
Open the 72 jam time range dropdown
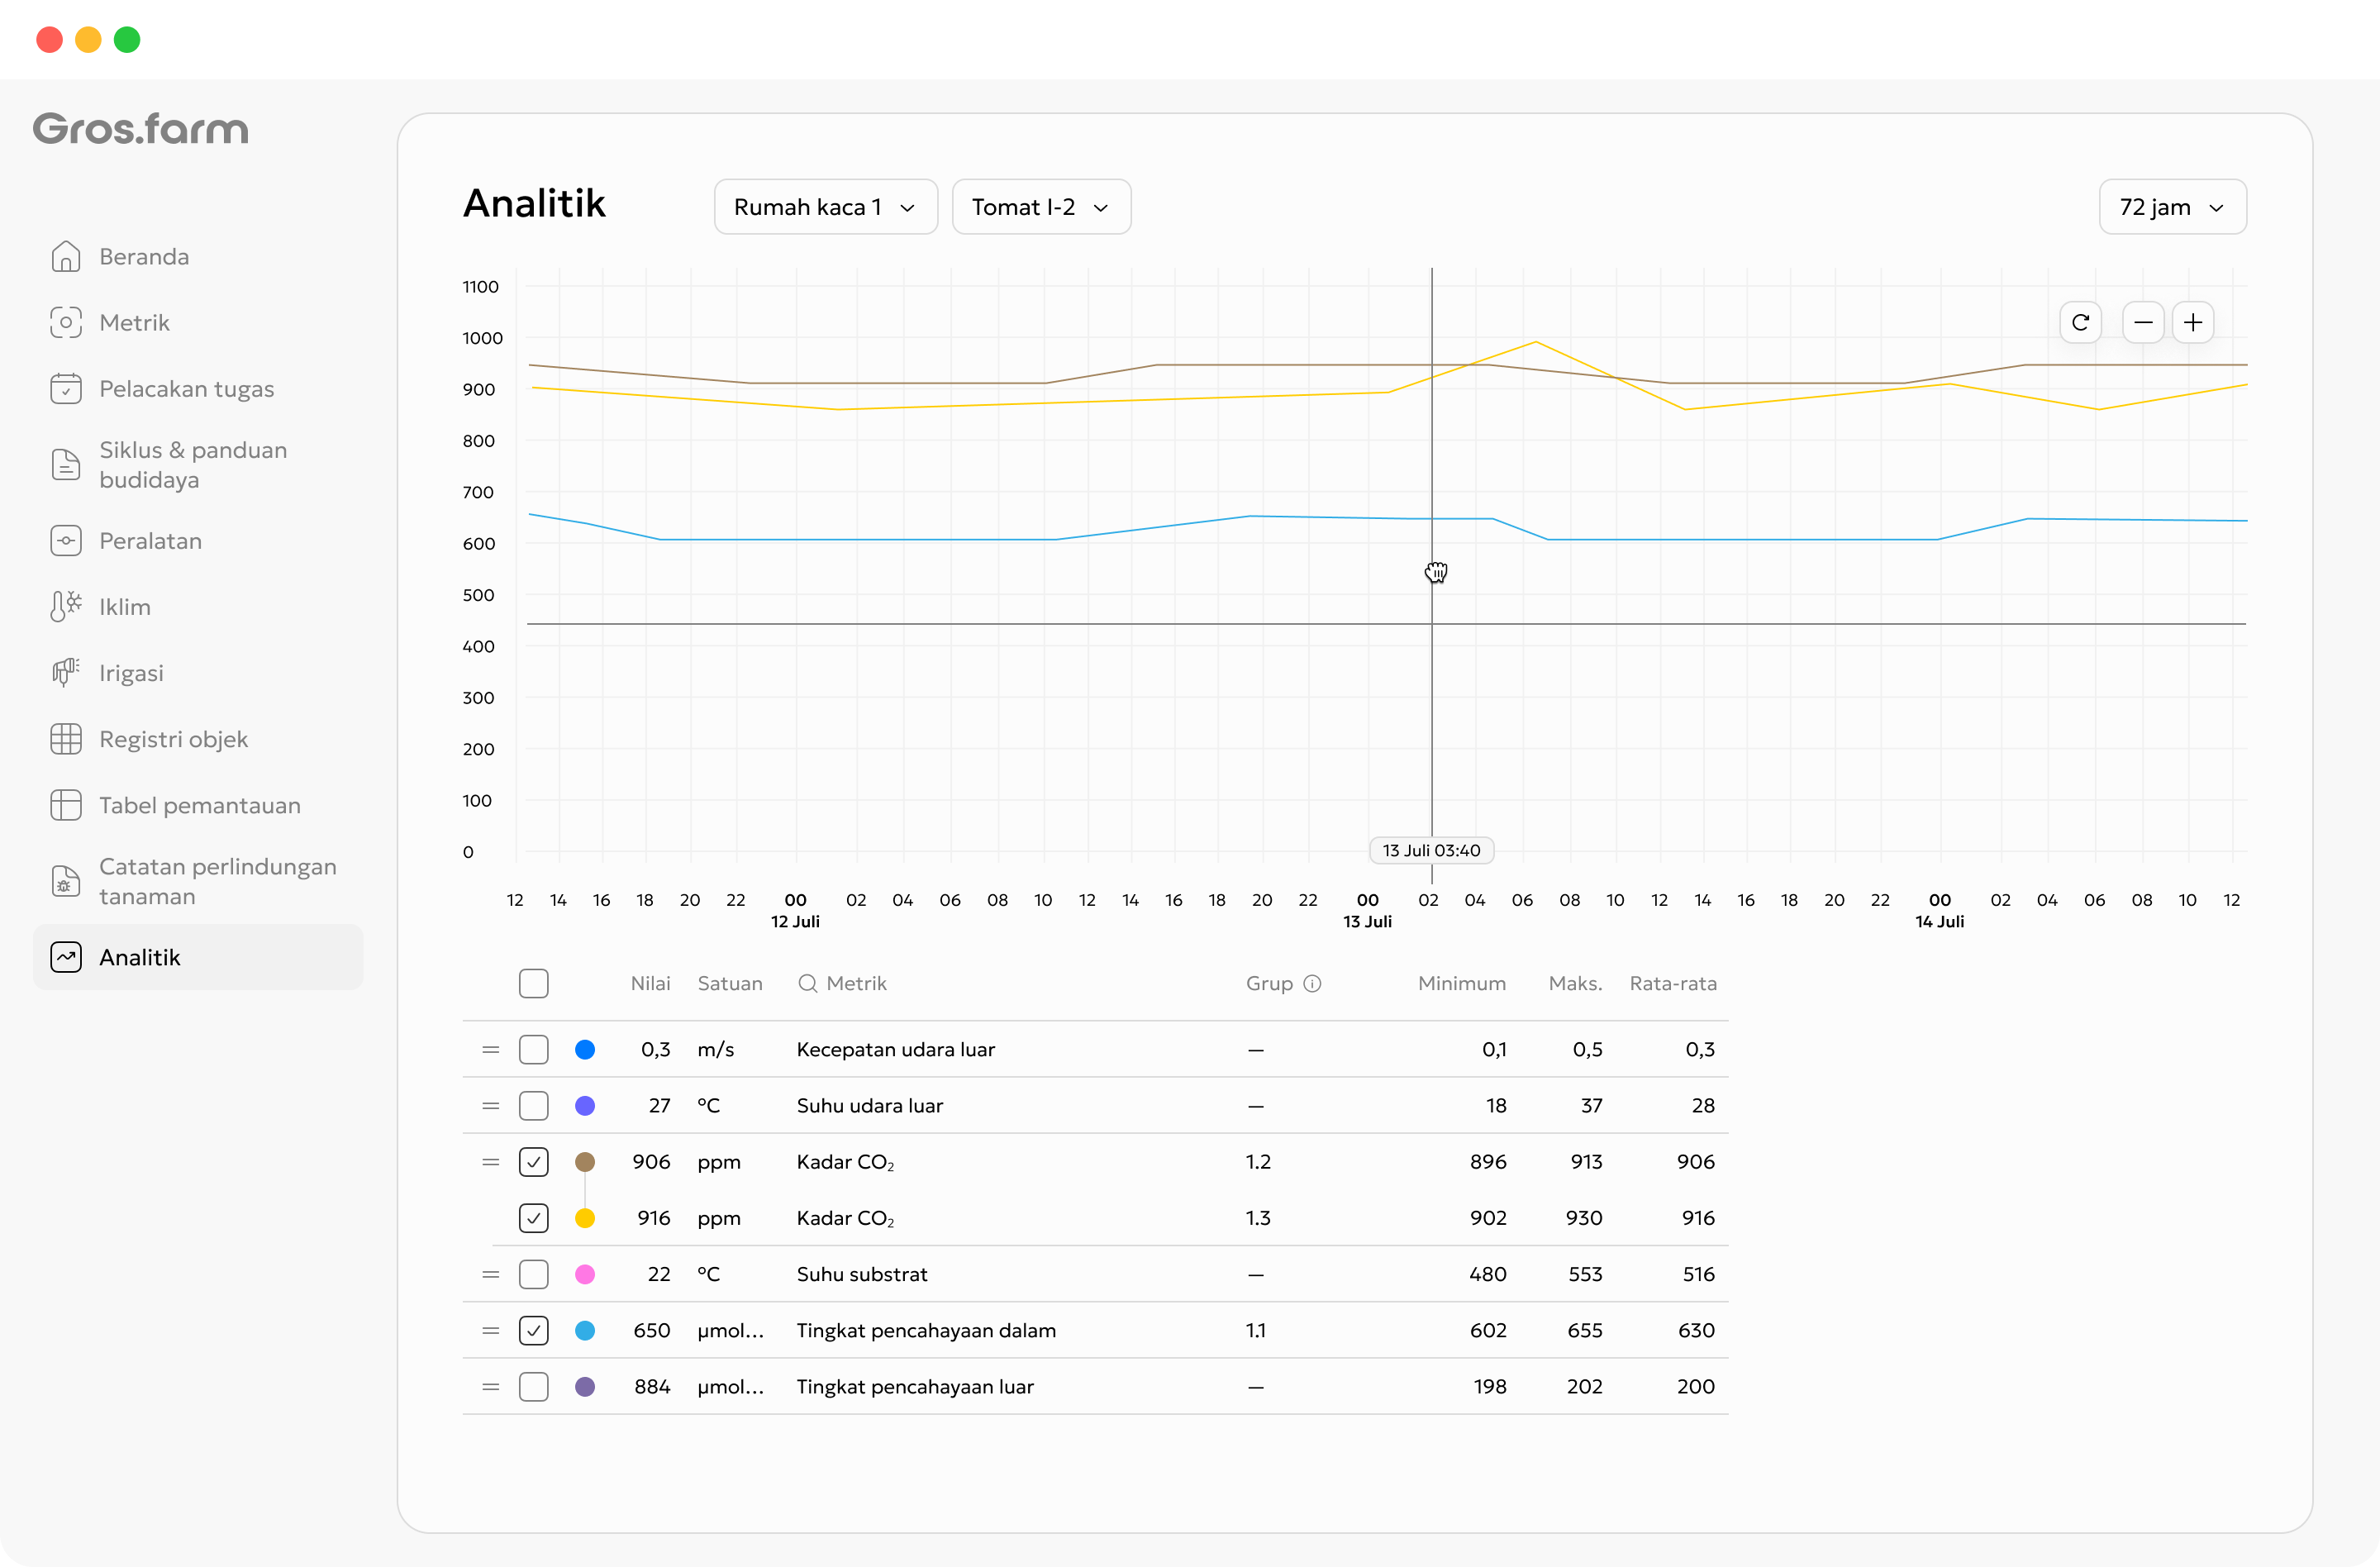coord(2172,207)
